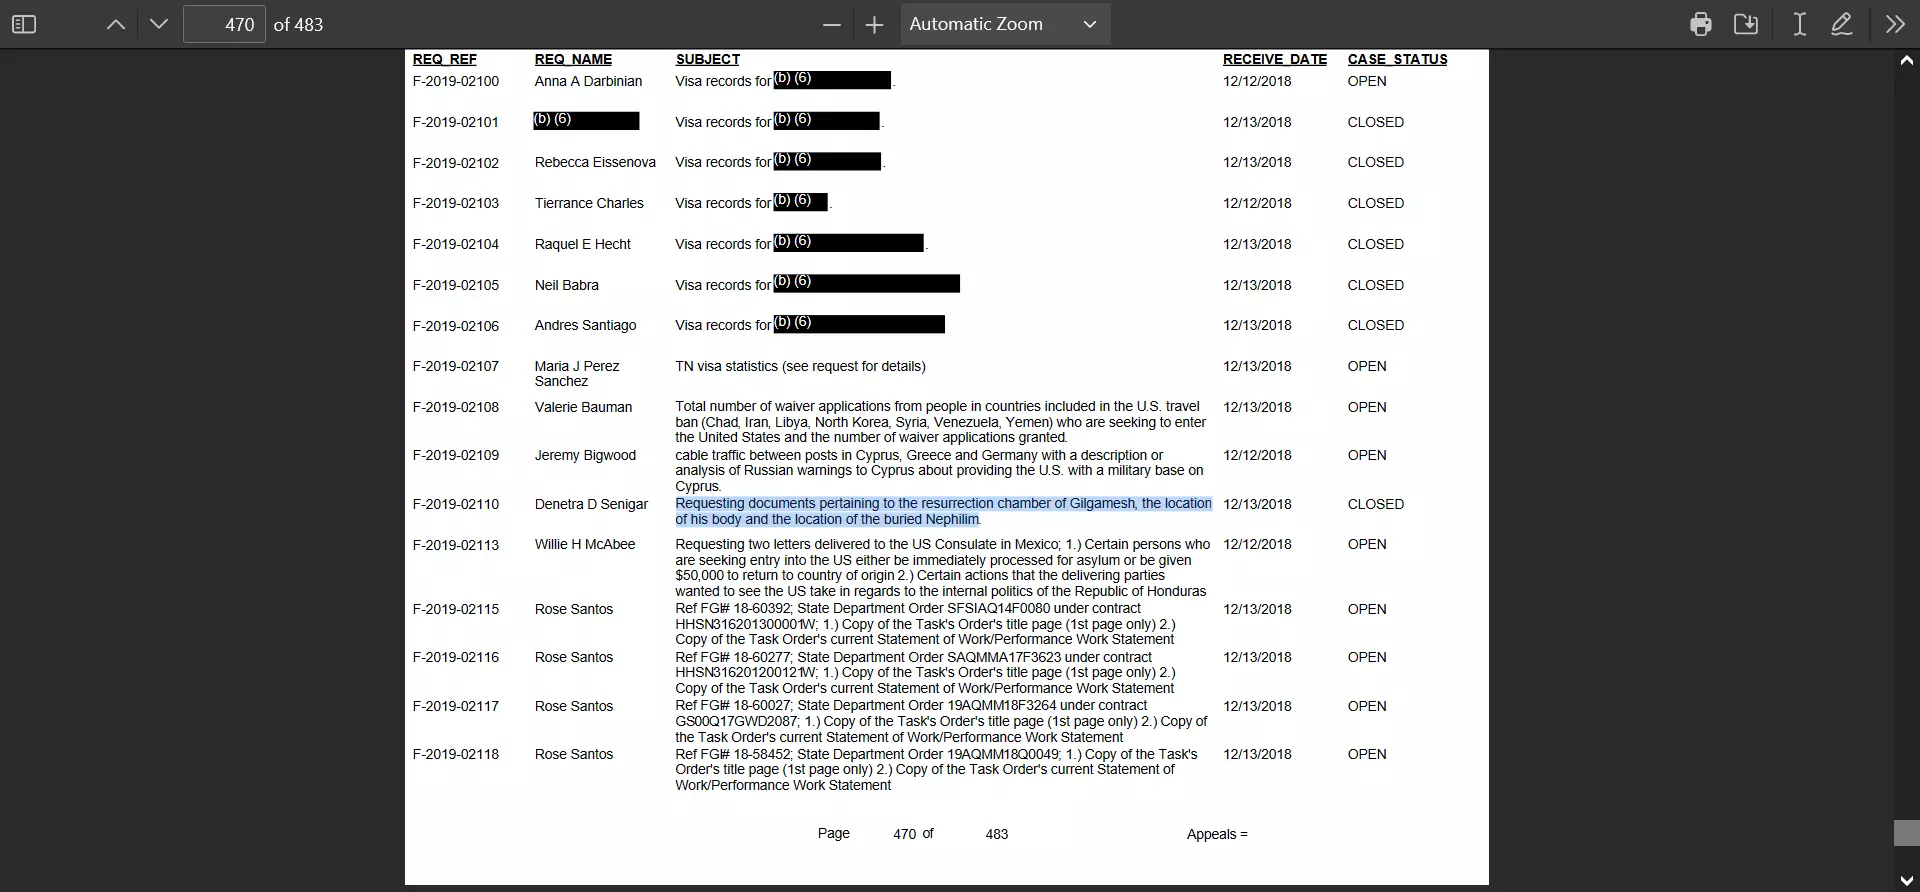Screen dimensions: 1920x892
Task: Click the Cyprus cable traffic subject text
Action: click(939, 470)
